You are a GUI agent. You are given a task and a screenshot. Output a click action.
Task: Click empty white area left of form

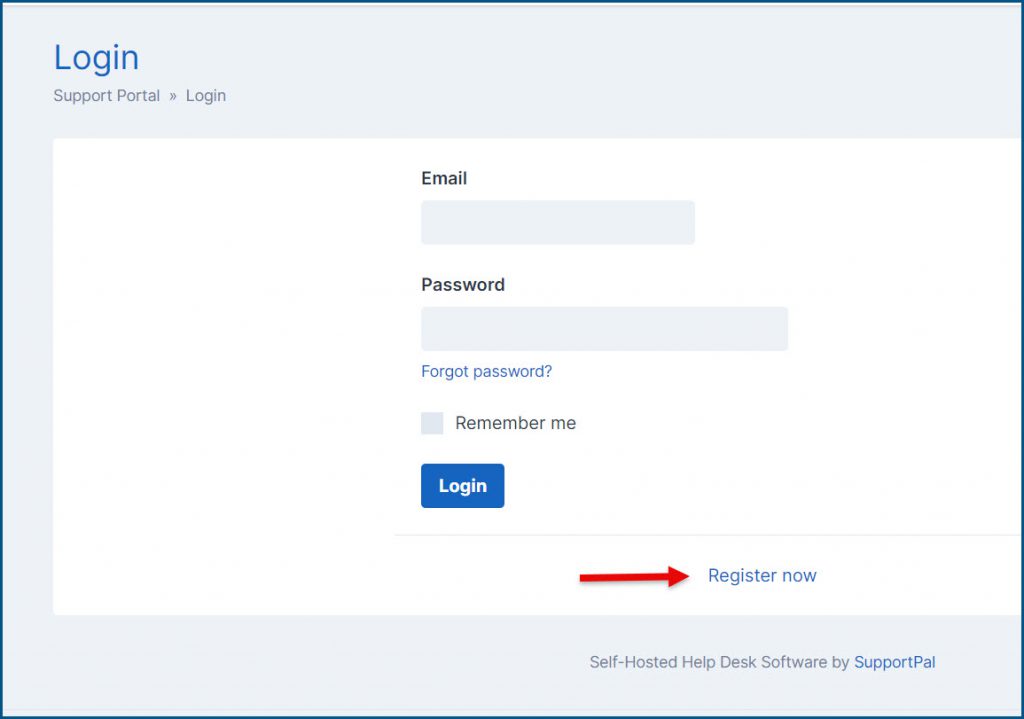[x=222, y=375]
